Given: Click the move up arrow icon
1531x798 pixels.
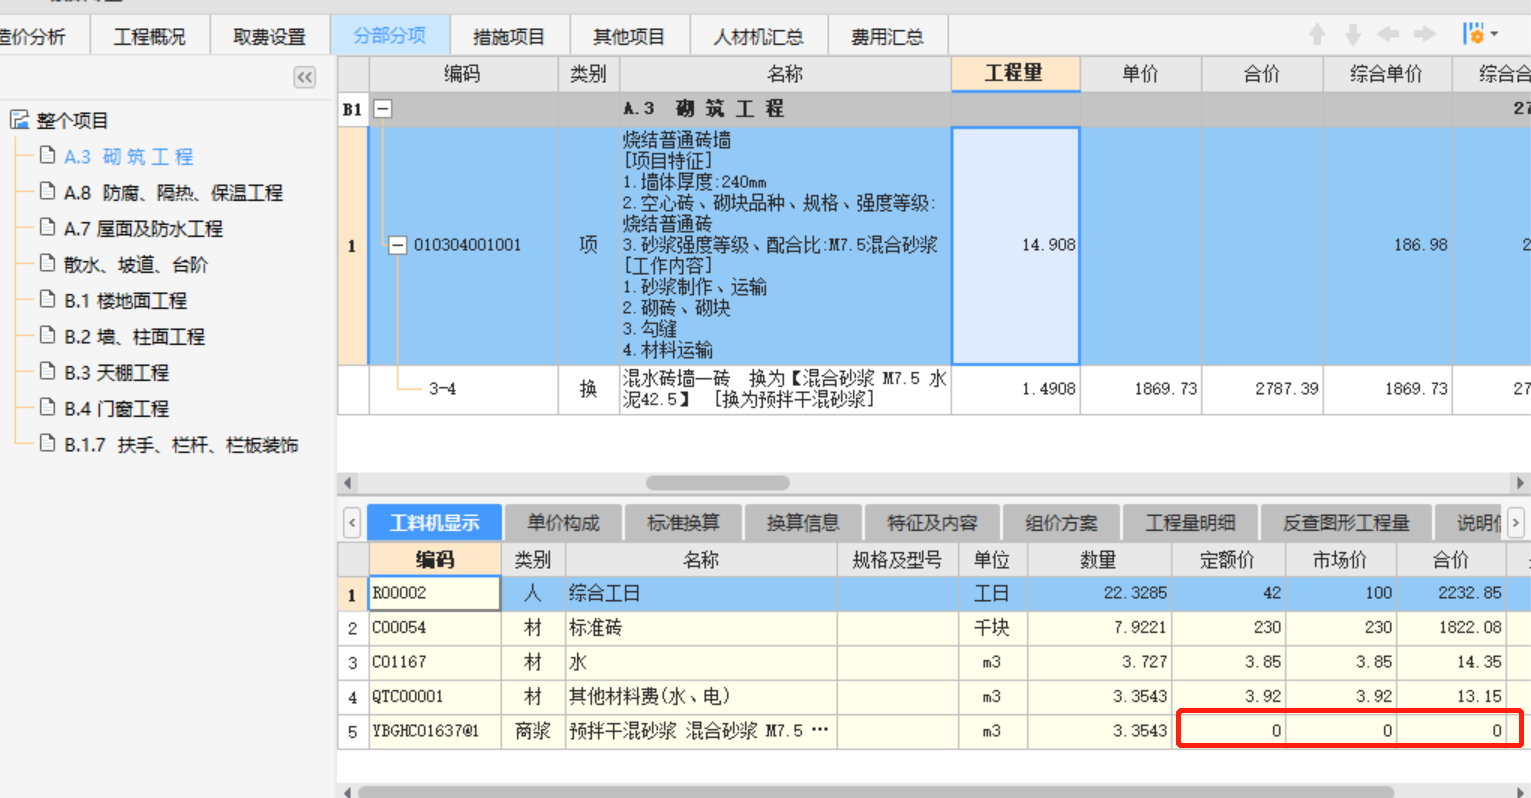Looking at the screenshot, I should [x=1317, y=35].
